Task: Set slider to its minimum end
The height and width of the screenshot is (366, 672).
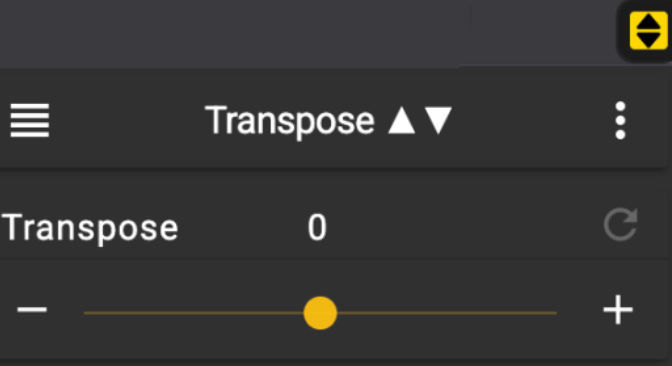Action: (85, 313)
